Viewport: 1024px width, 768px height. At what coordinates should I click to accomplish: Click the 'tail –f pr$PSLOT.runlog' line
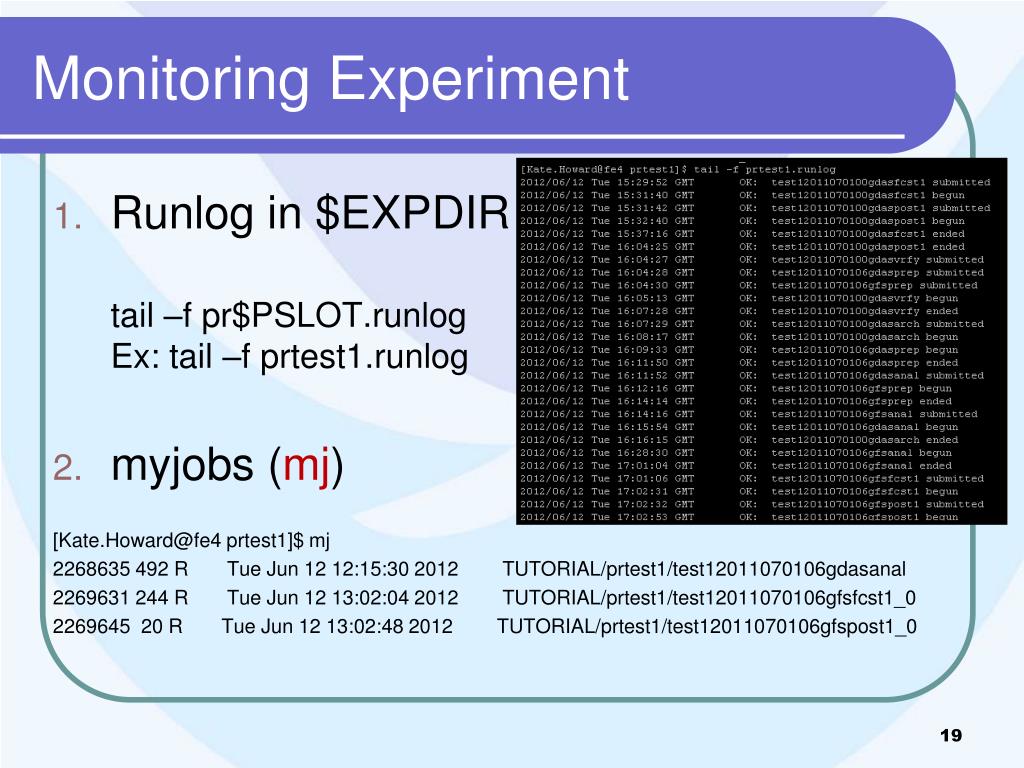tap(288, 315)
